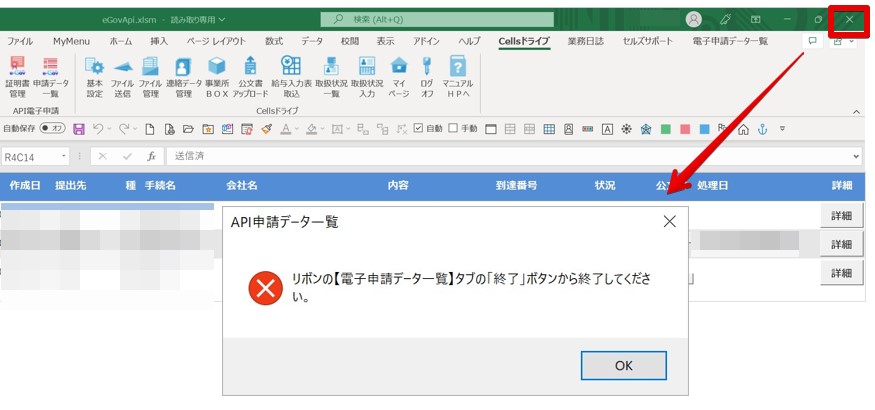Viewport: 875px width, 410px height.
Task: Click the first row 詳細 button
Action: (842, 215)
